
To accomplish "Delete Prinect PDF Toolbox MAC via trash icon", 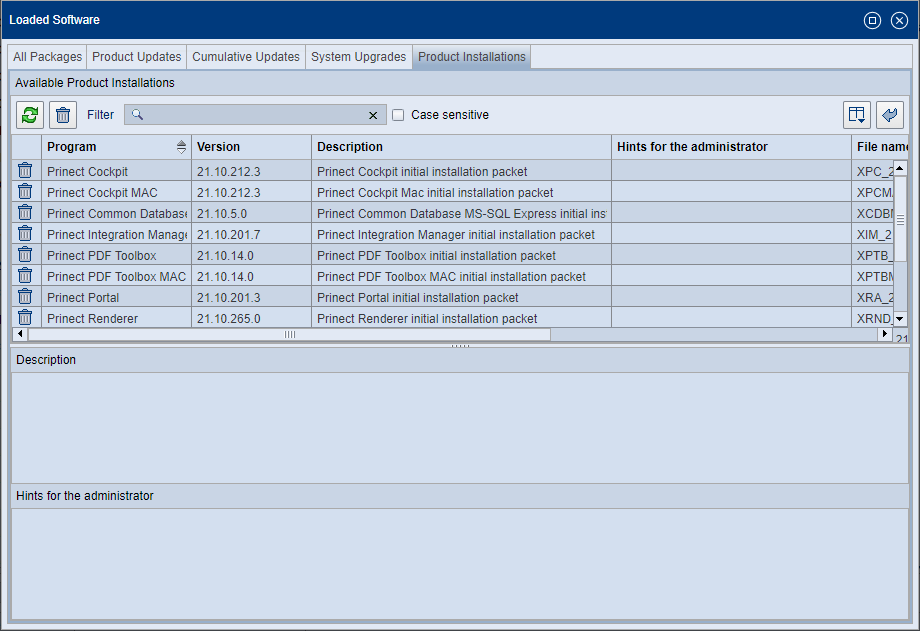I will click(x=24, y=276).
